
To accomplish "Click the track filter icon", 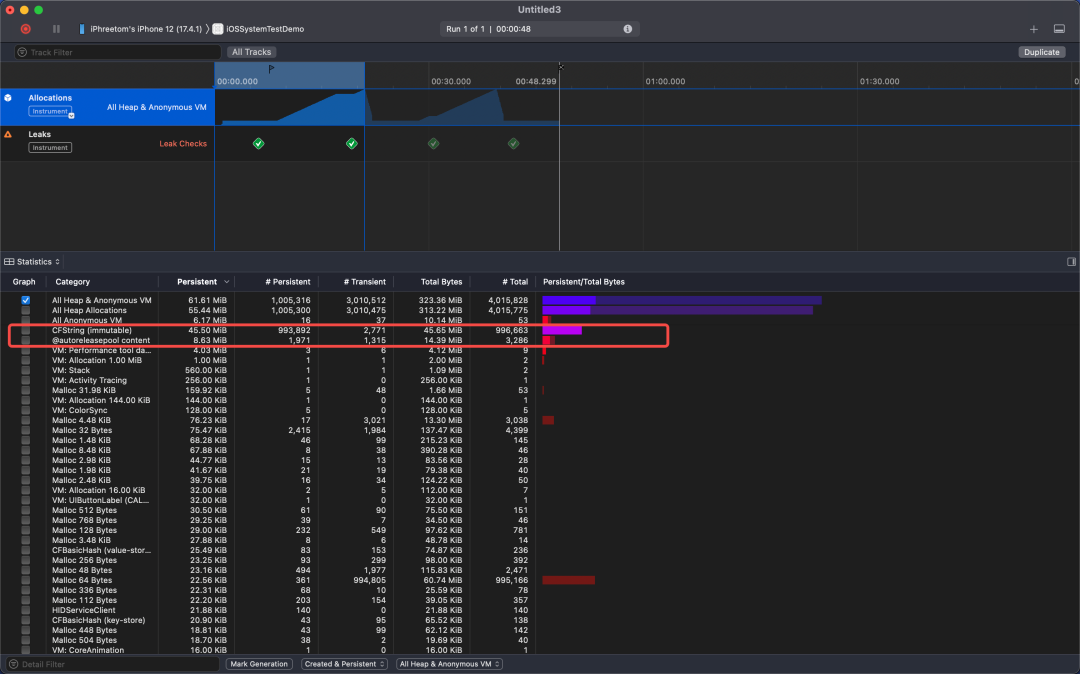I will (22, 52).
